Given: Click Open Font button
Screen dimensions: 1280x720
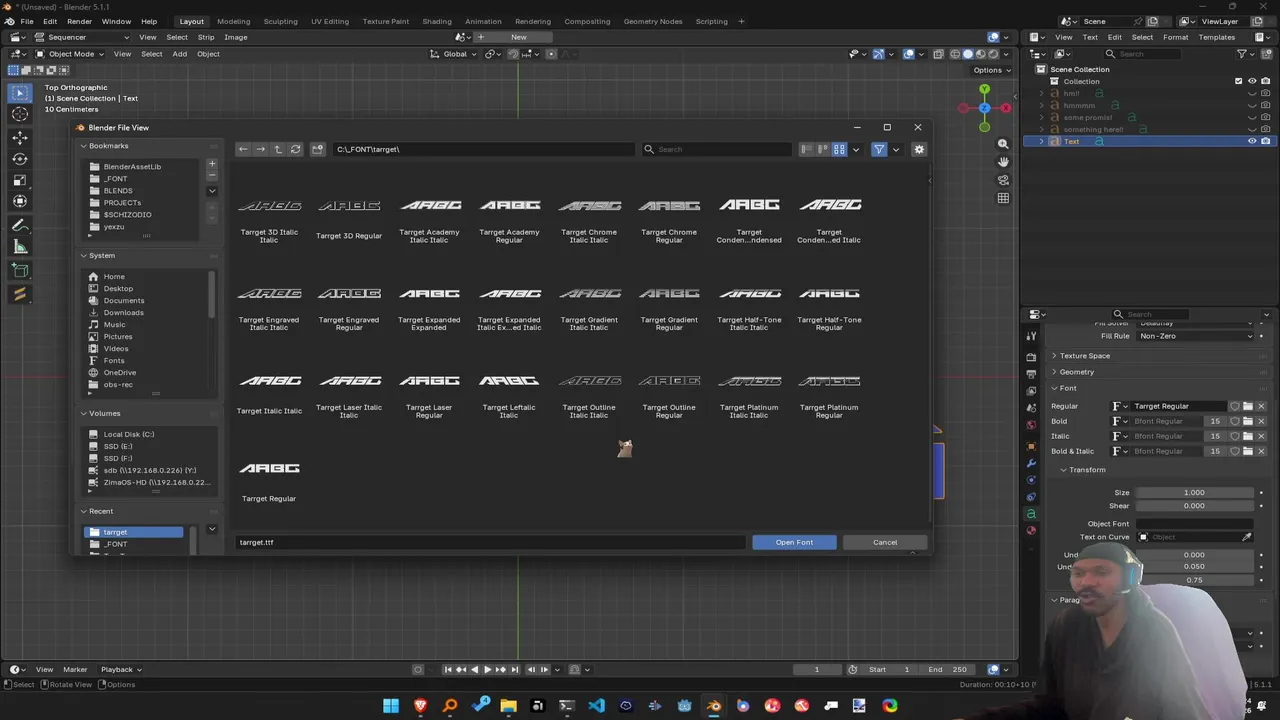Looking at the screenshot, I should click(x=794, y=542).
